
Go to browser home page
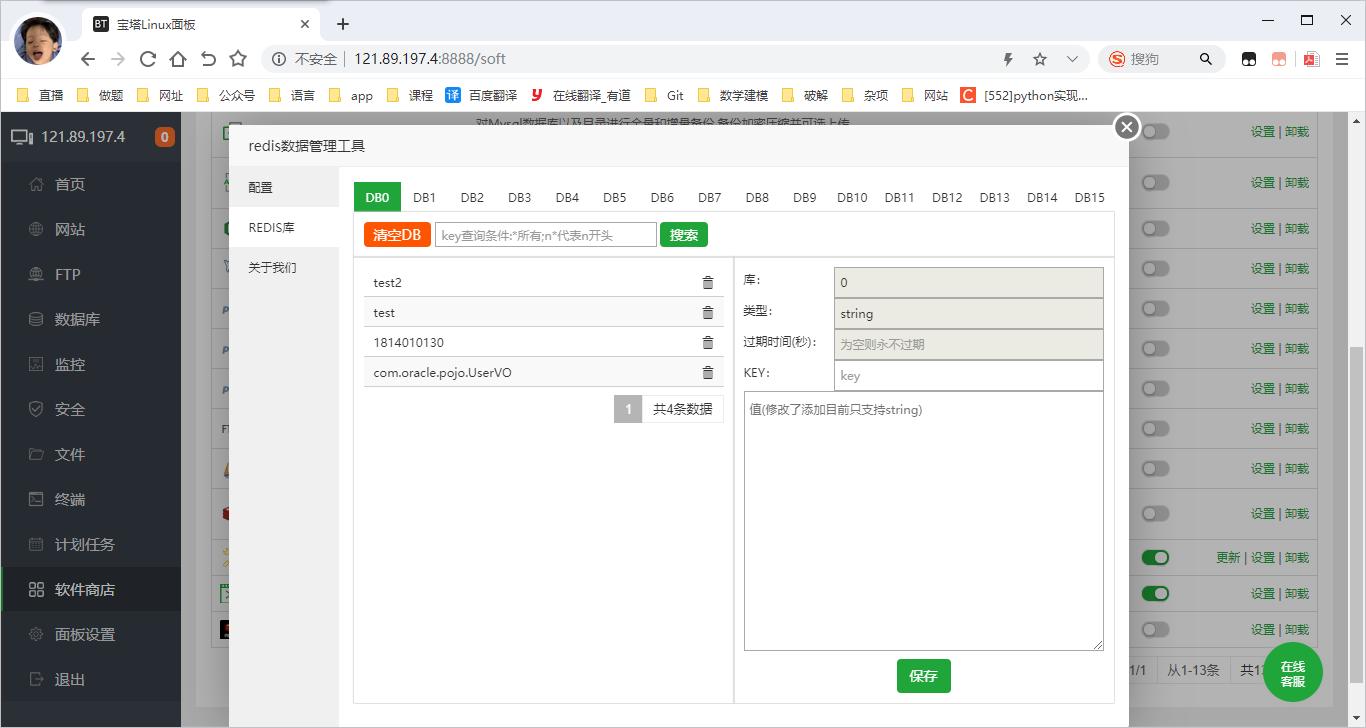click(178, 59)
